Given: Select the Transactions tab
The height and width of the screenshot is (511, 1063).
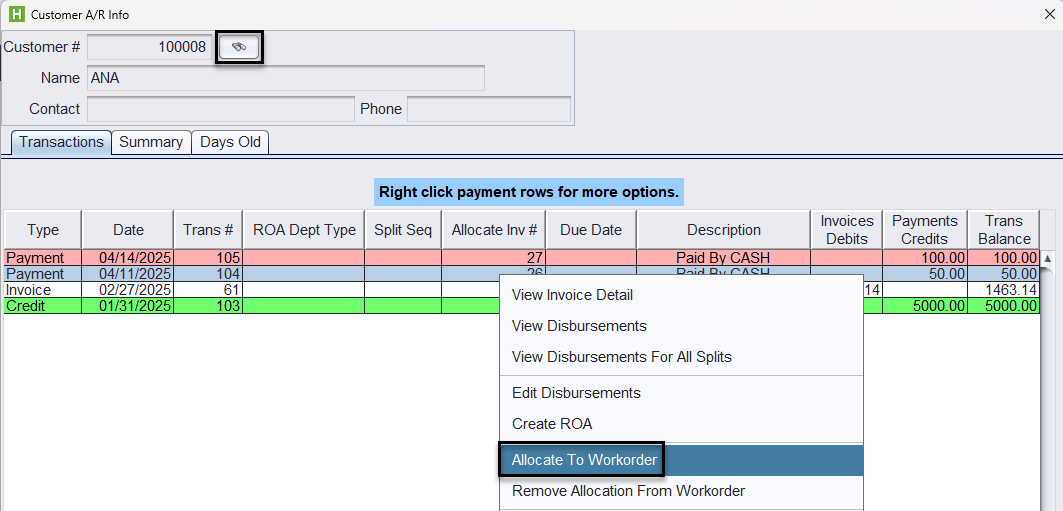Looking at the screenshot, I should point(61,142).
